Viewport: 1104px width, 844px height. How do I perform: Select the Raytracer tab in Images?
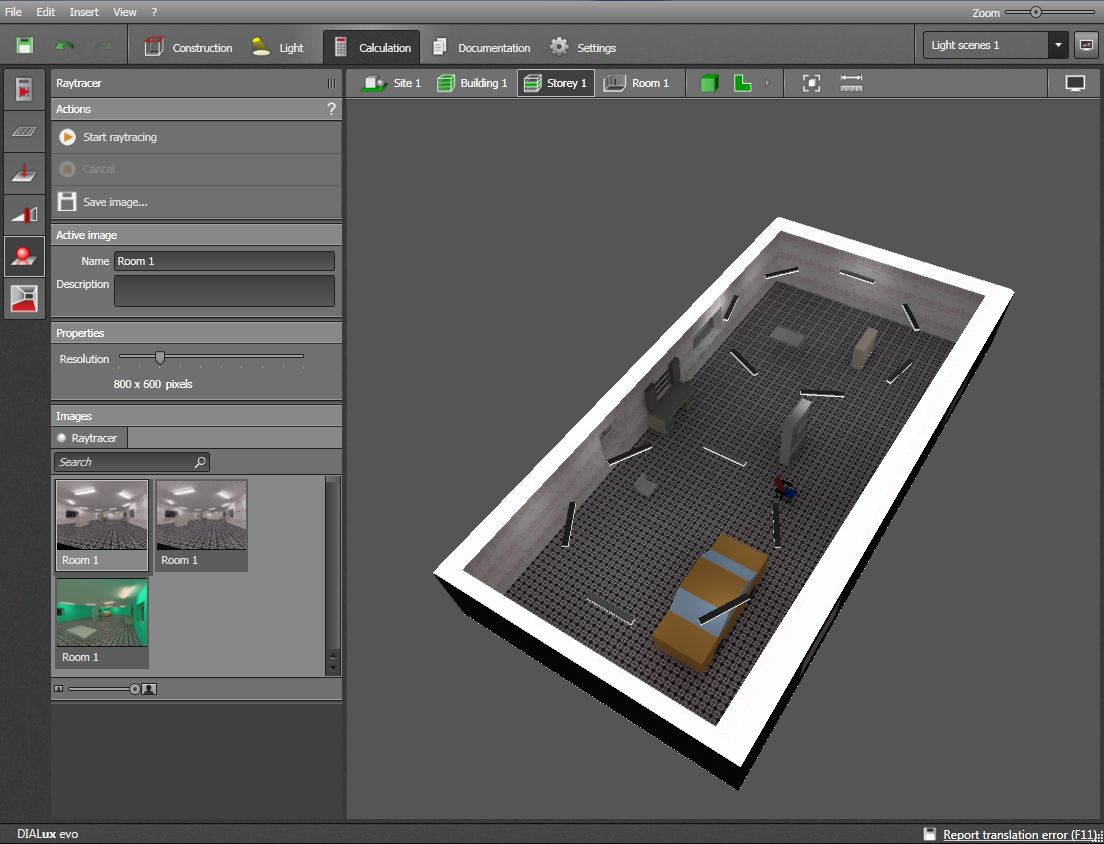pyautogui.click(x=89, y=438)
